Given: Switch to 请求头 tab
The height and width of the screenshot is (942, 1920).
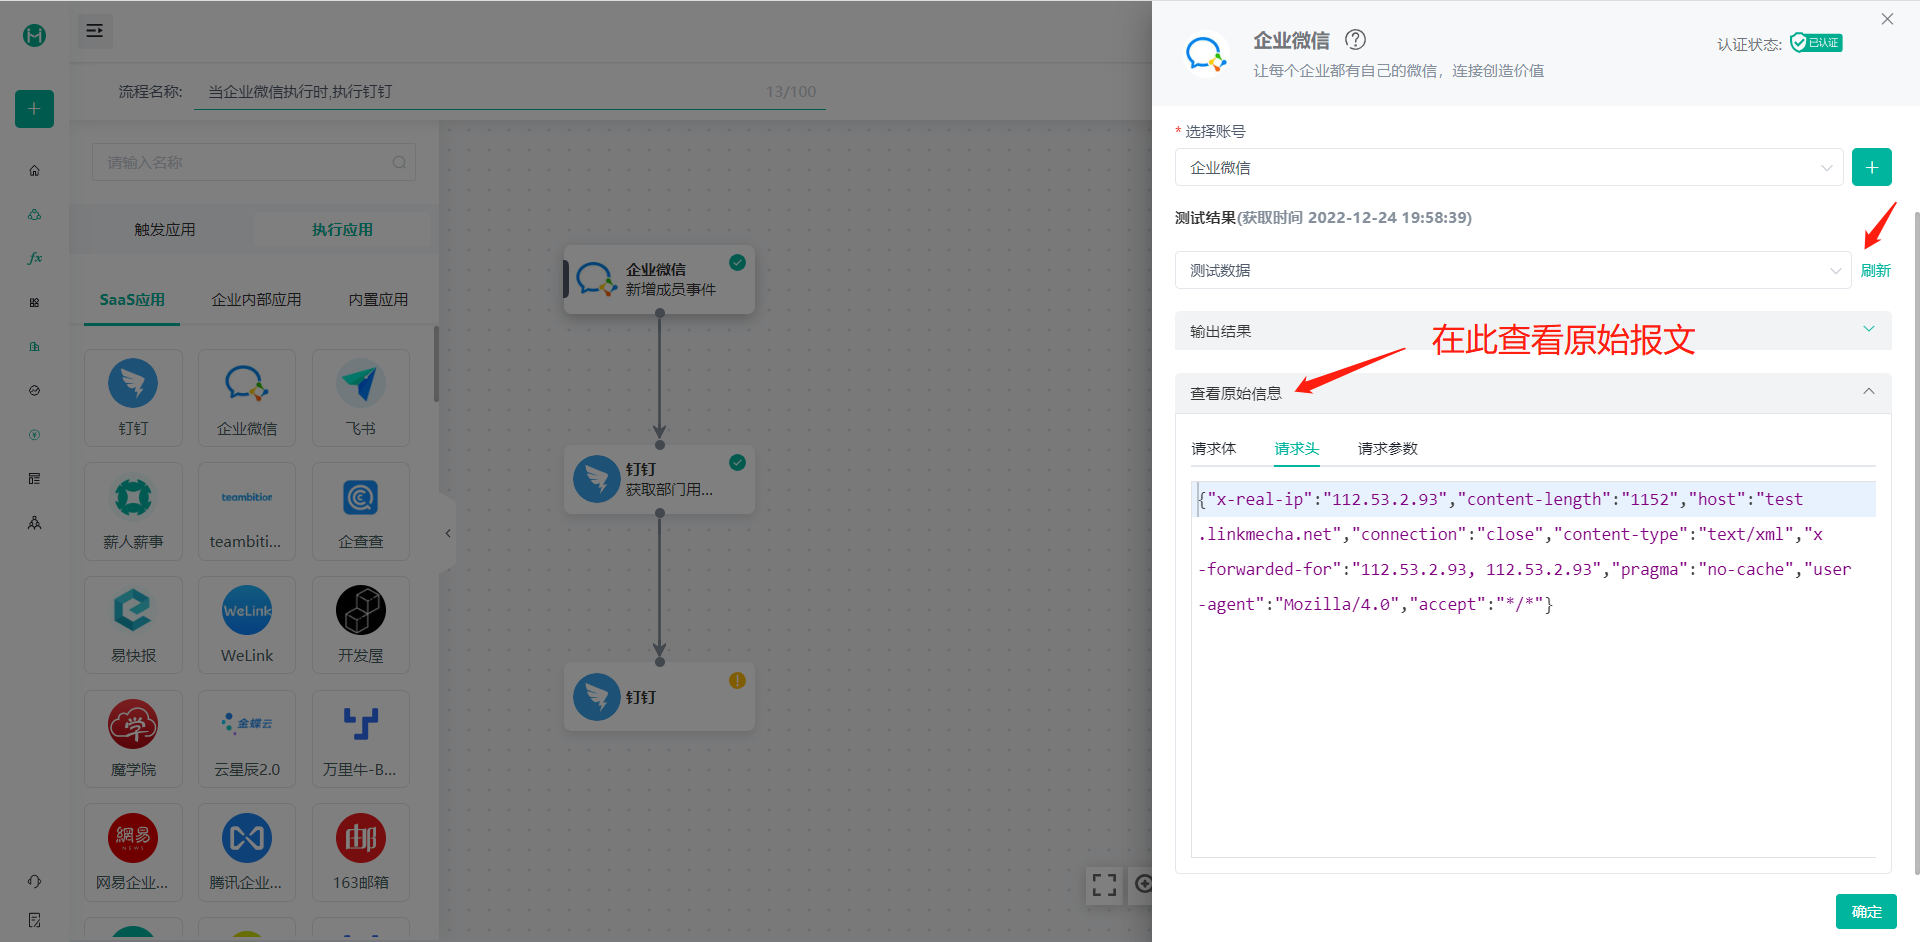Looking at the screenshot, I should click(1297, 448).
